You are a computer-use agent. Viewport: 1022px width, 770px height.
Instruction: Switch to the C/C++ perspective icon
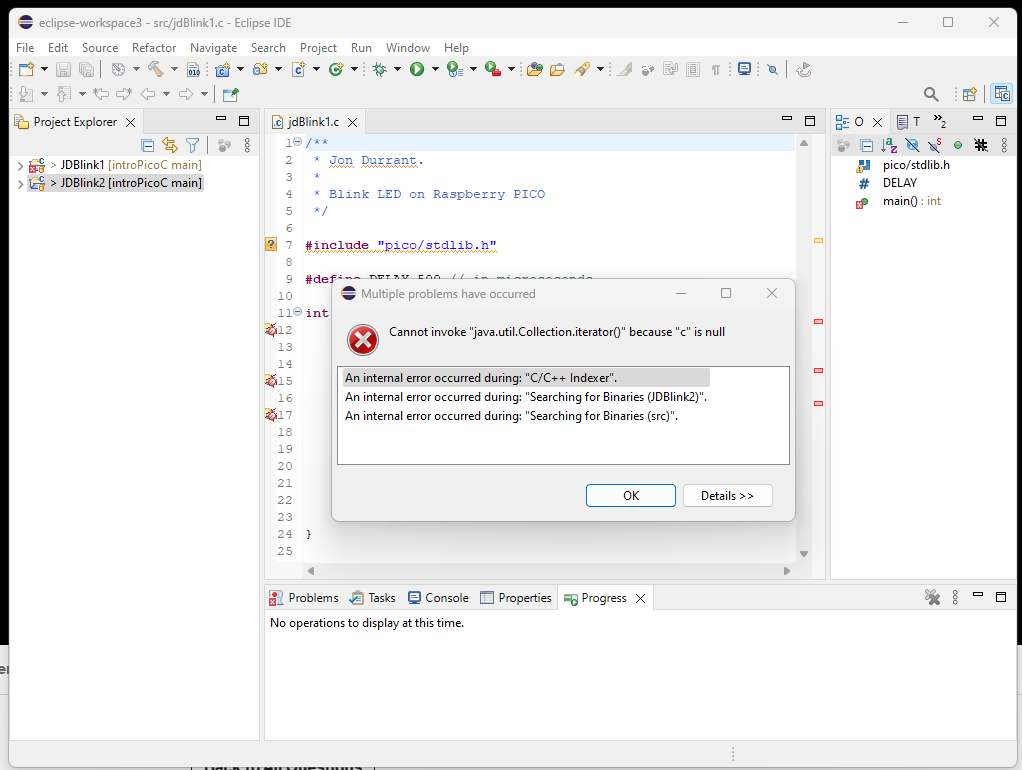[1001, 95]
